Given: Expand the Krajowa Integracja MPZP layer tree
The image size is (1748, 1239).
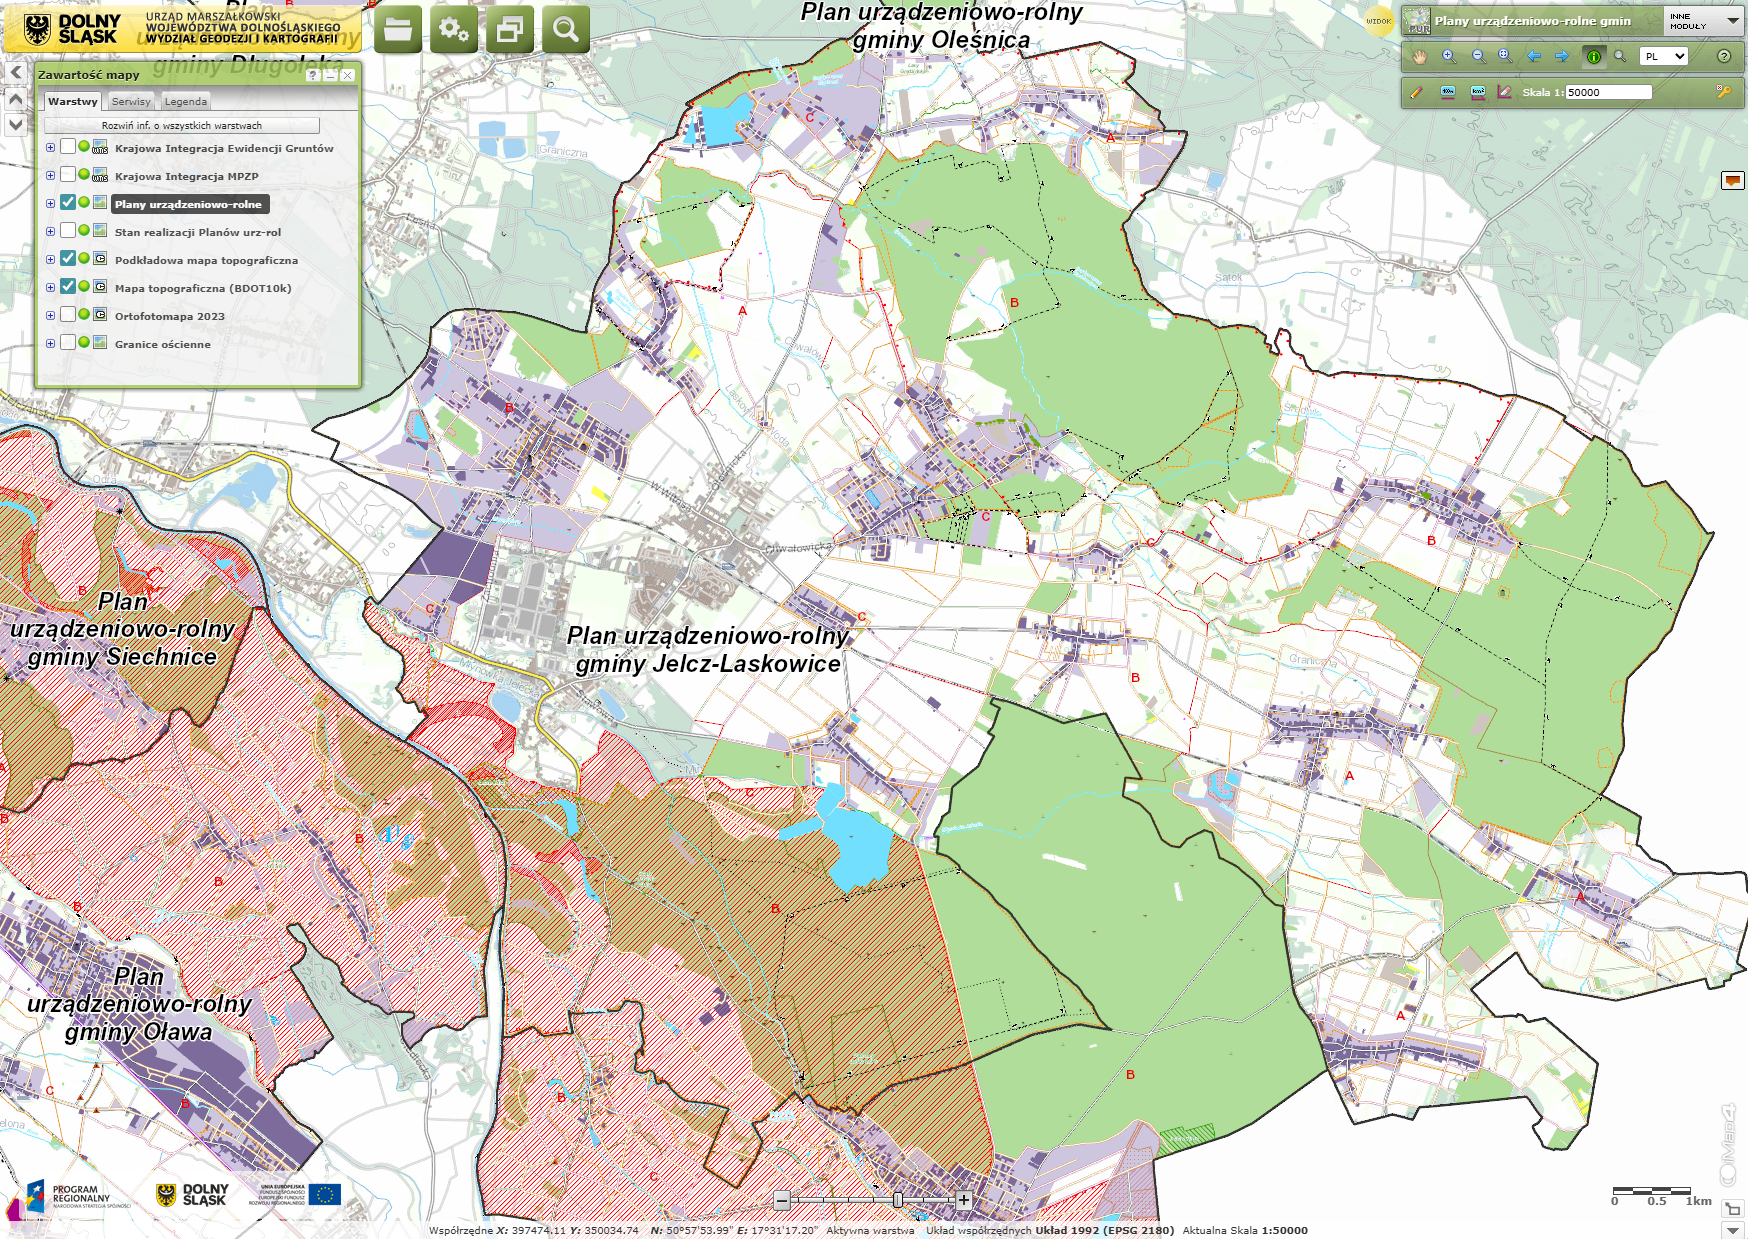Looking at the screenshot, I should (x=50, y=176).
